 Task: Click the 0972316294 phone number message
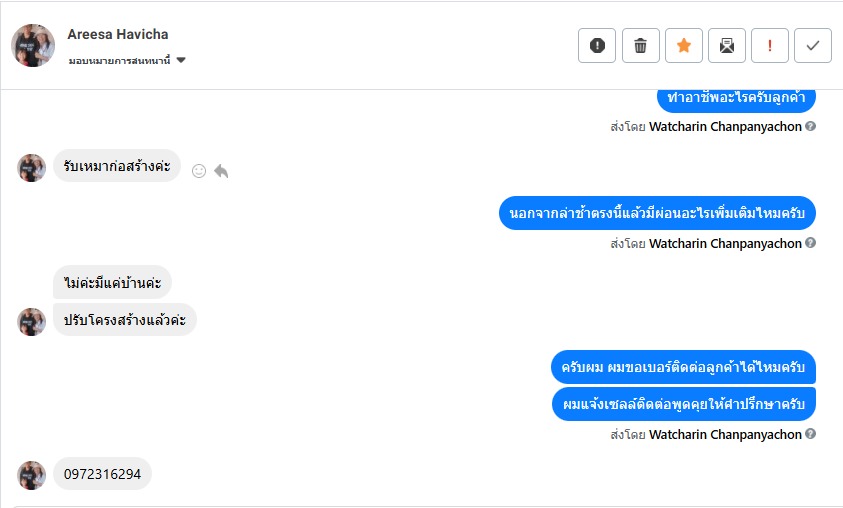pyautogui.click(x=102, y=474)
